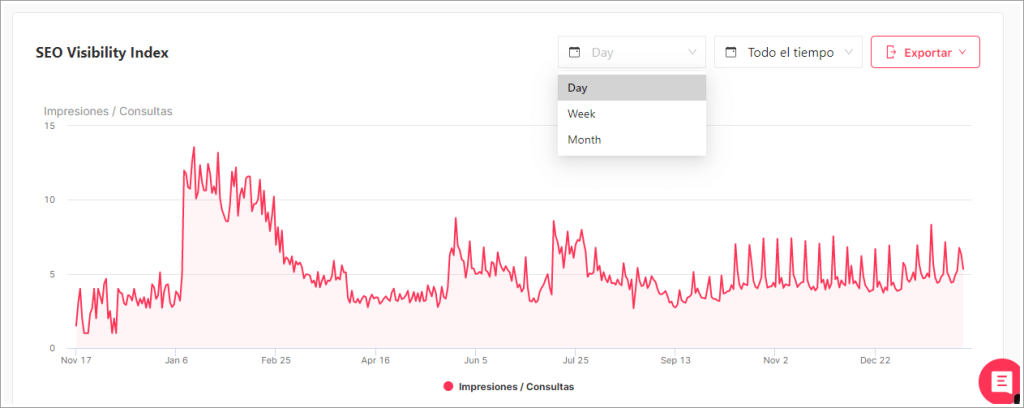This screenshot has height=408, width=1024.
Task: Click calendar icon beside Todo el tiempo
Action: 731,52
